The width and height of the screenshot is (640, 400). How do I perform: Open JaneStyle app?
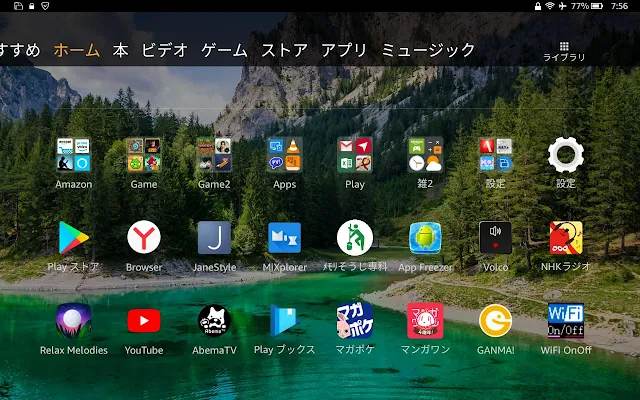click(x=214, y=238)
